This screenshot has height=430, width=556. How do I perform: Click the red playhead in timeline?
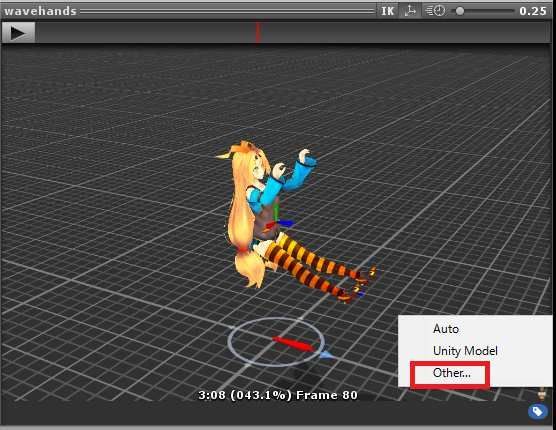(x=258, y=33)
